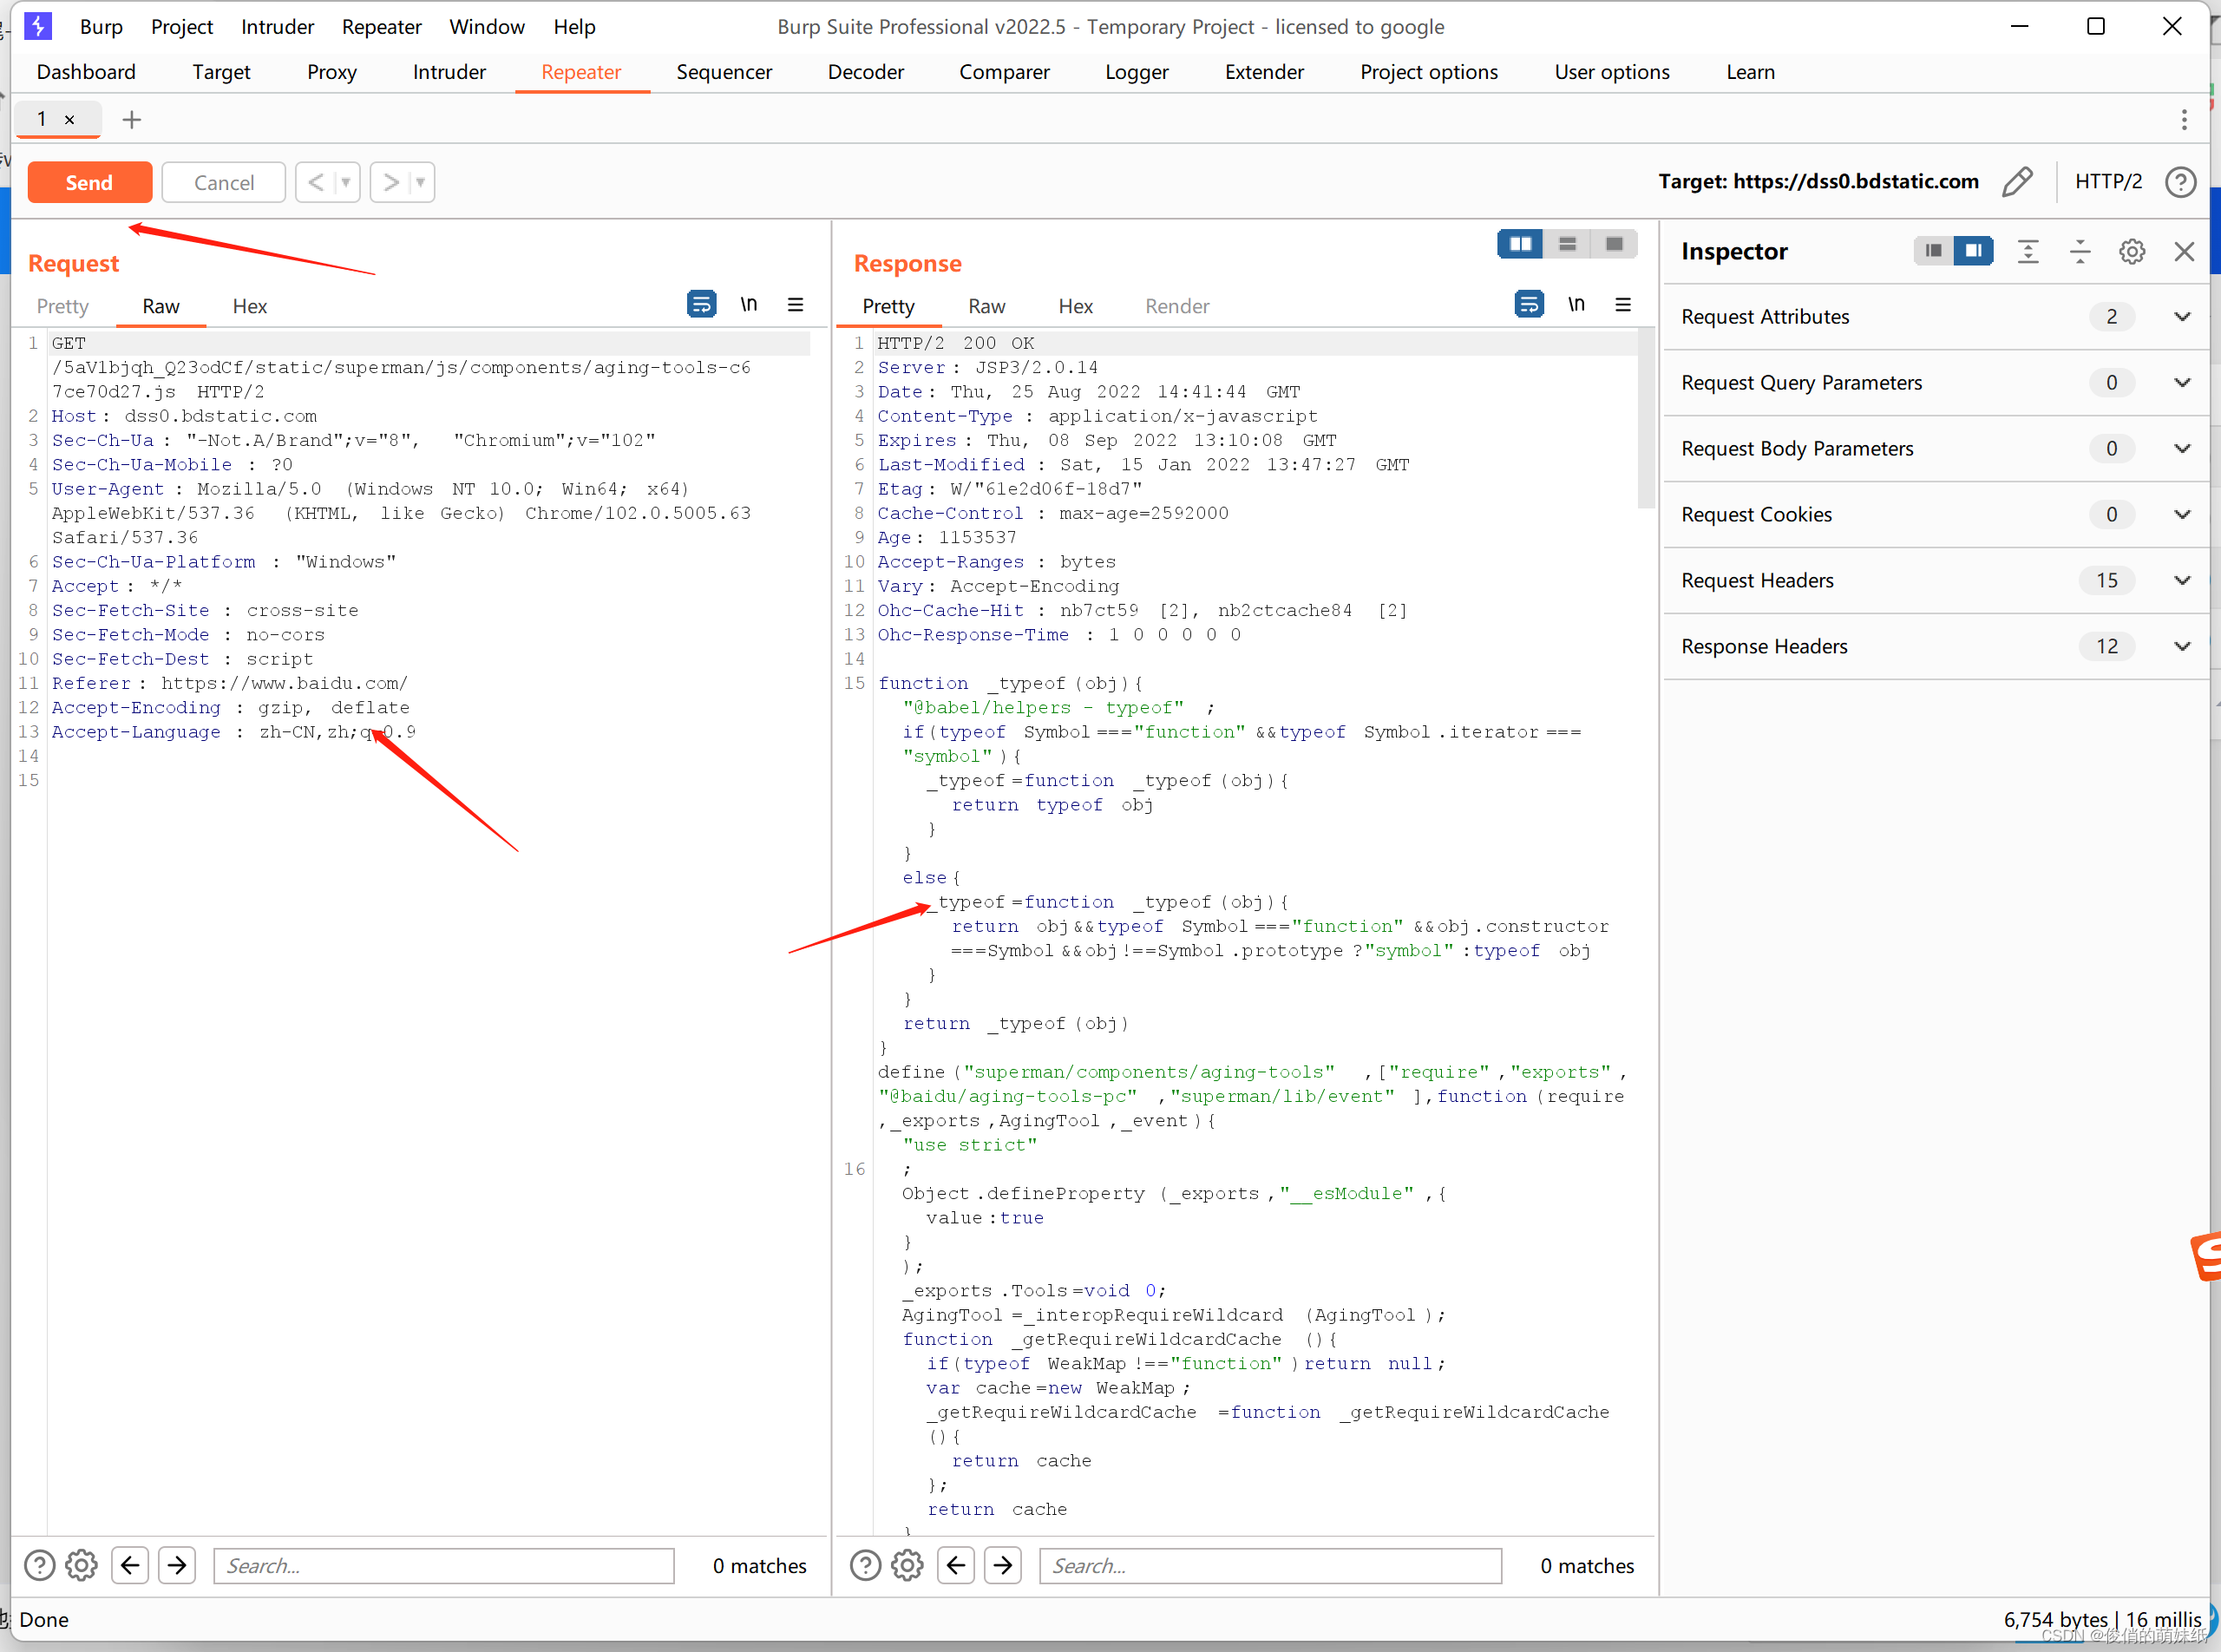Toggle word wrap icon in Request panel

pyautogui.click(x=701, y=304)
